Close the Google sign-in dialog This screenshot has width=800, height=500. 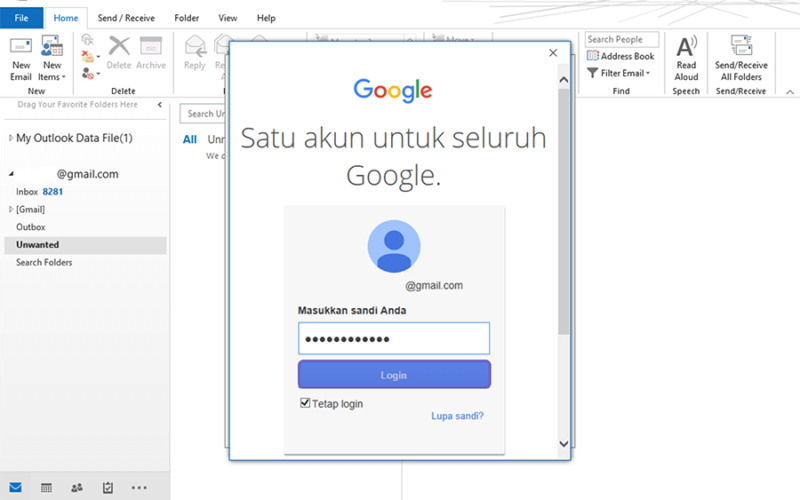tap(553, 53)
